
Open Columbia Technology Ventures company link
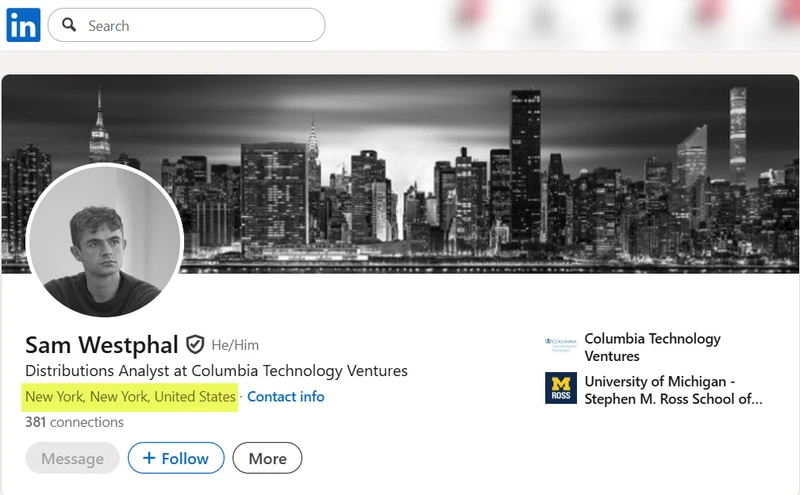tap(652, 347)
